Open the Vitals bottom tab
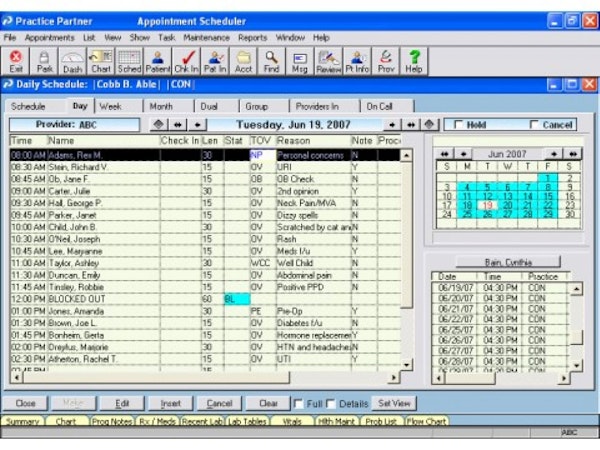The width and height of the screenshot is (600, 450). tap(292, 421)
